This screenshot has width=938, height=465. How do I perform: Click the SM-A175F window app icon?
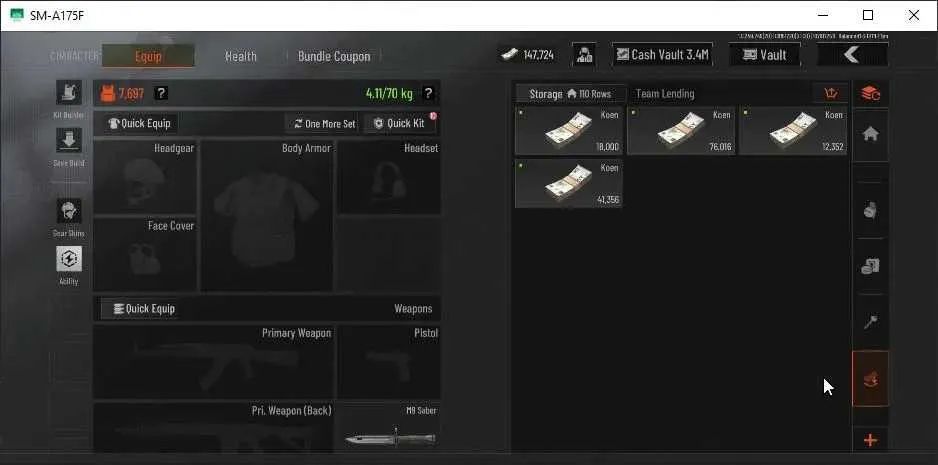click(17, 16)
